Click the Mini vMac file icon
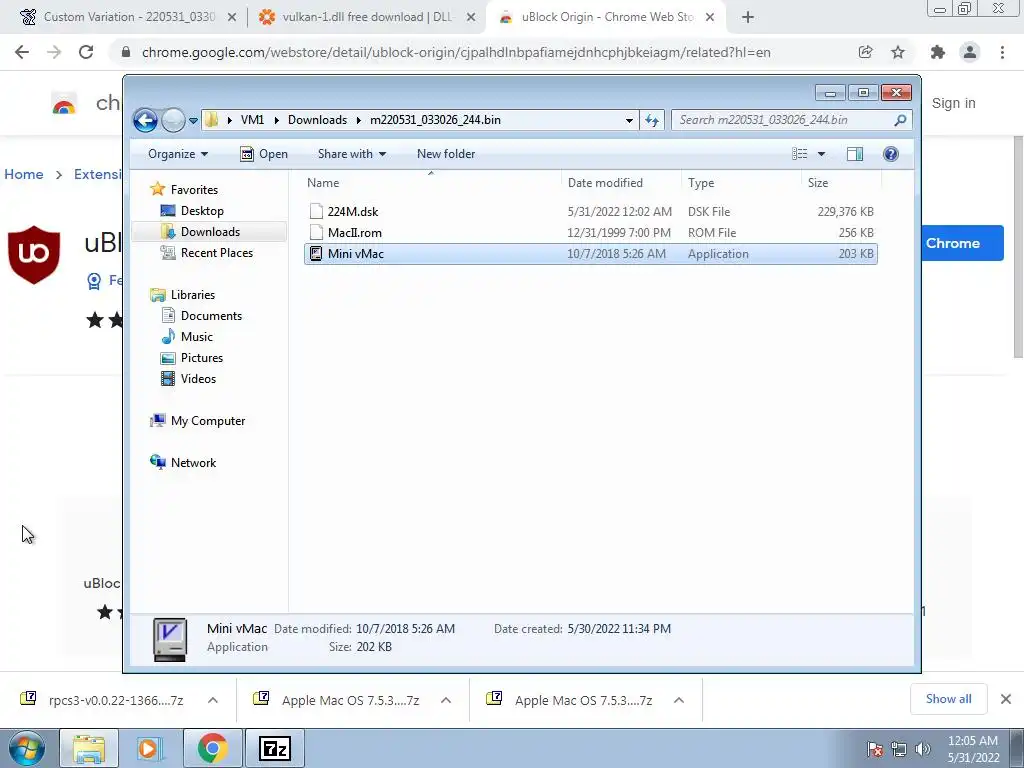Screen dimensions: 1024x768 pos(316,254)
